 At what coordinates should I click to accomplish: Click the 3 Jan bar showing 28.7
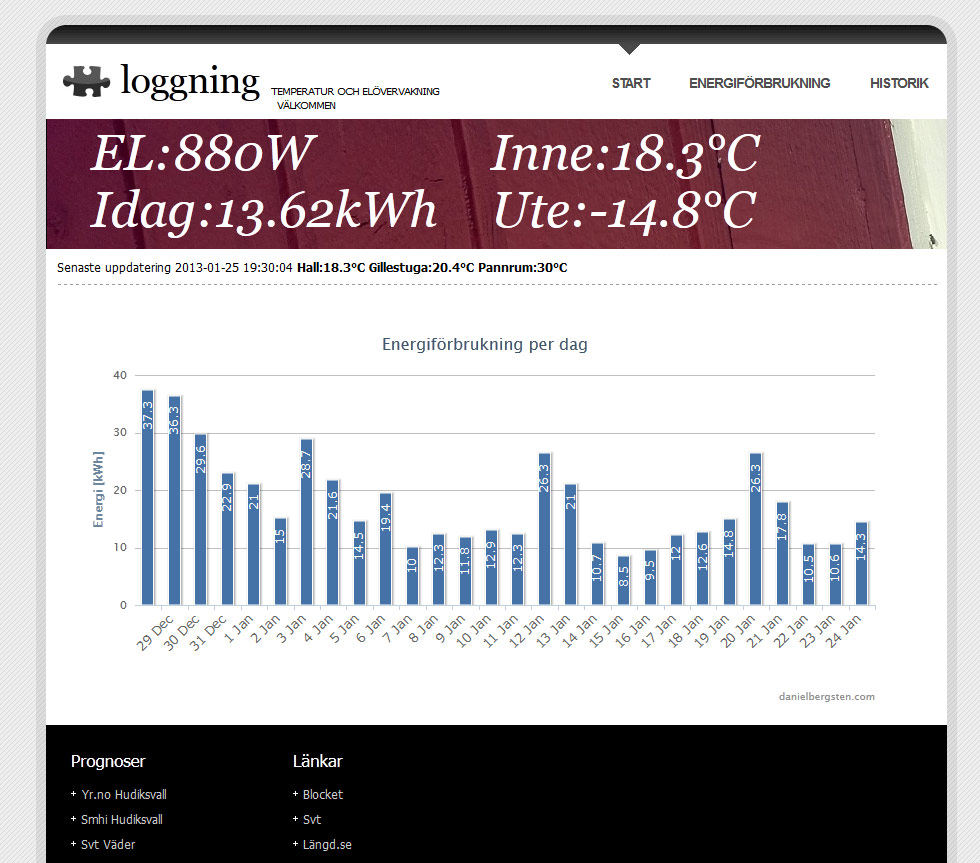pyautogui.click(x=307, y=522)
